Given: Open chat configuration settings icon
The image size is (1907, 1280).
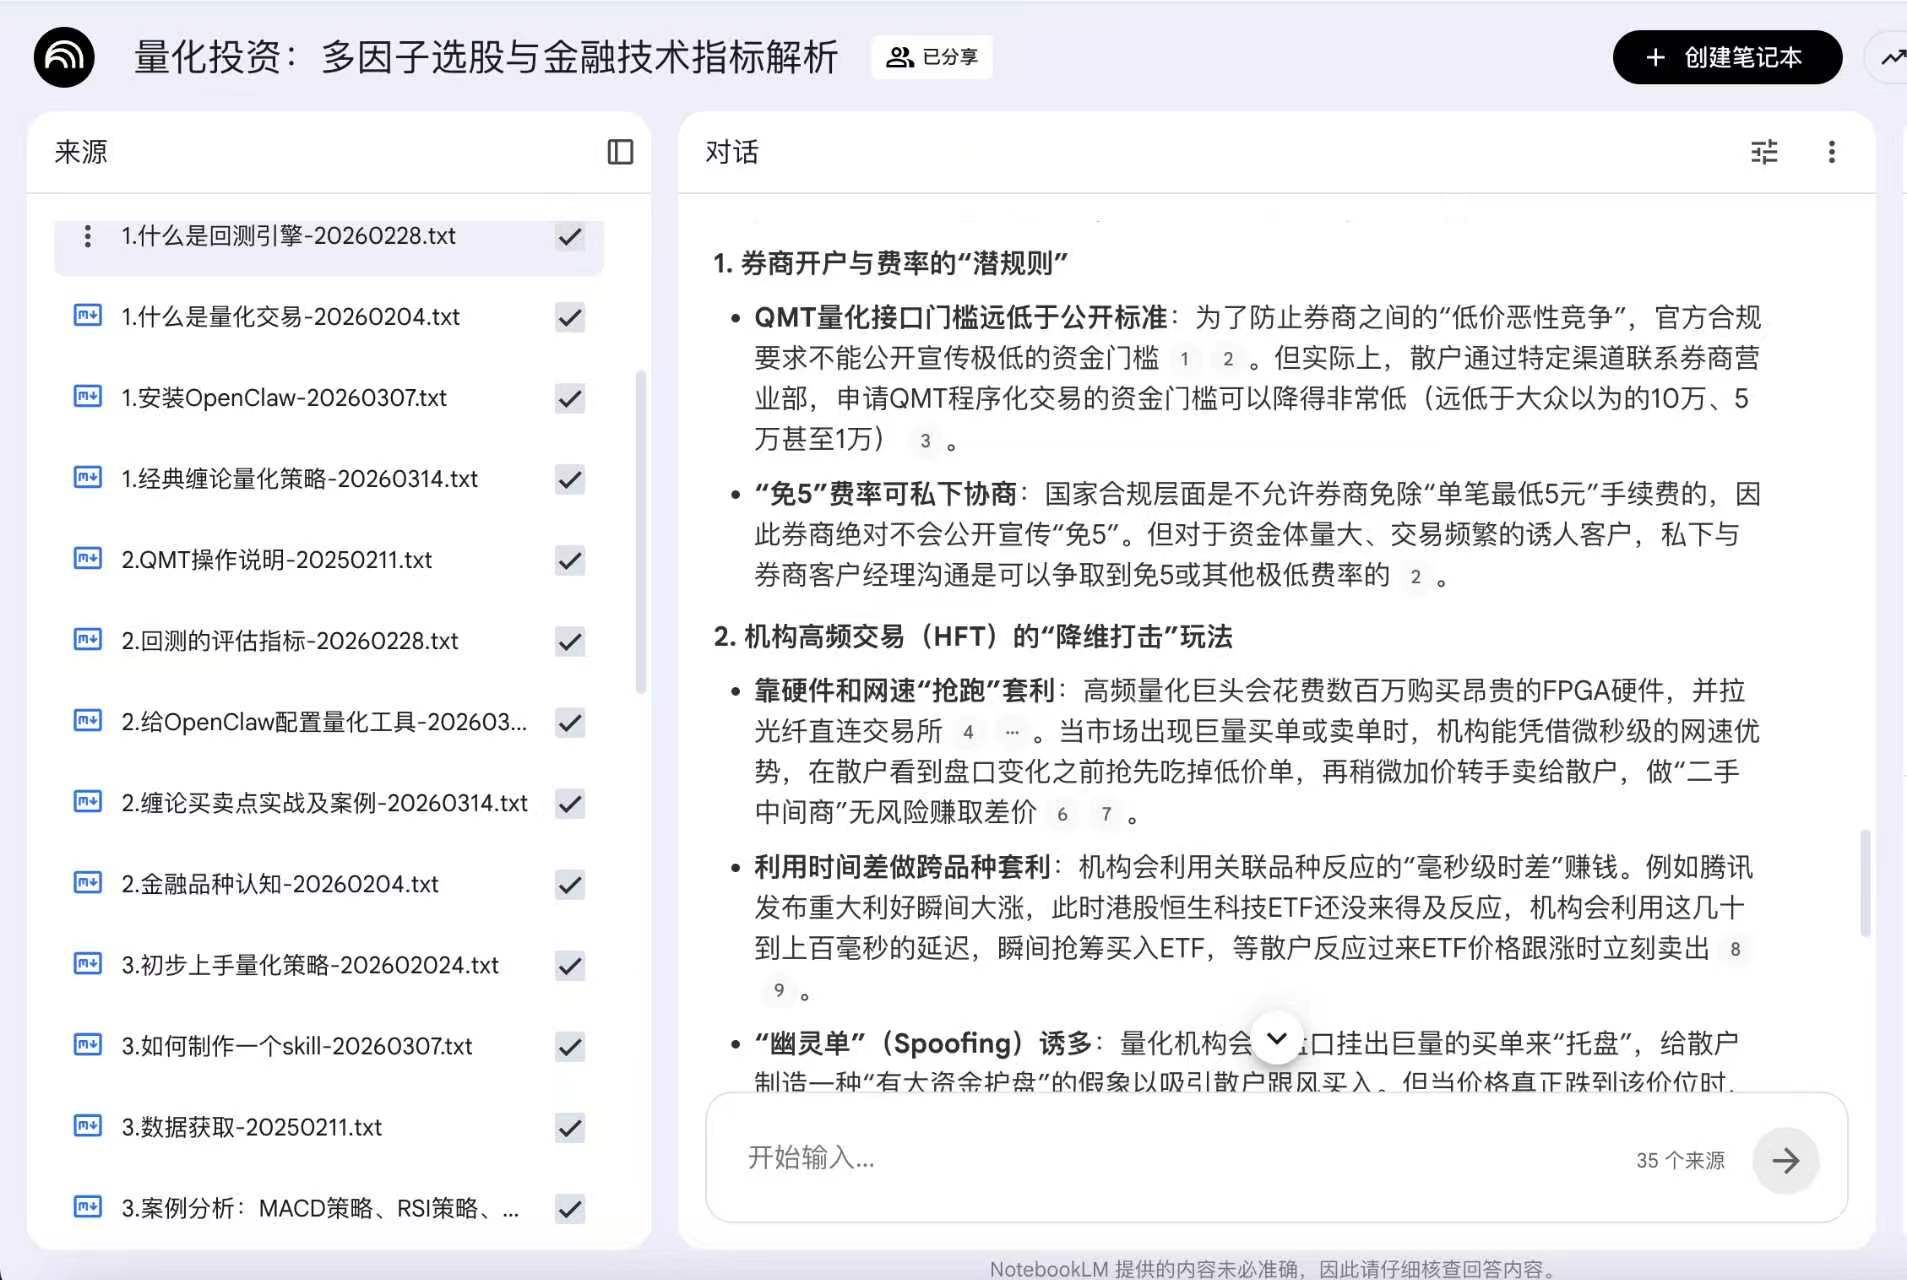Looking at the screenshot, I should coord(1764,152).
